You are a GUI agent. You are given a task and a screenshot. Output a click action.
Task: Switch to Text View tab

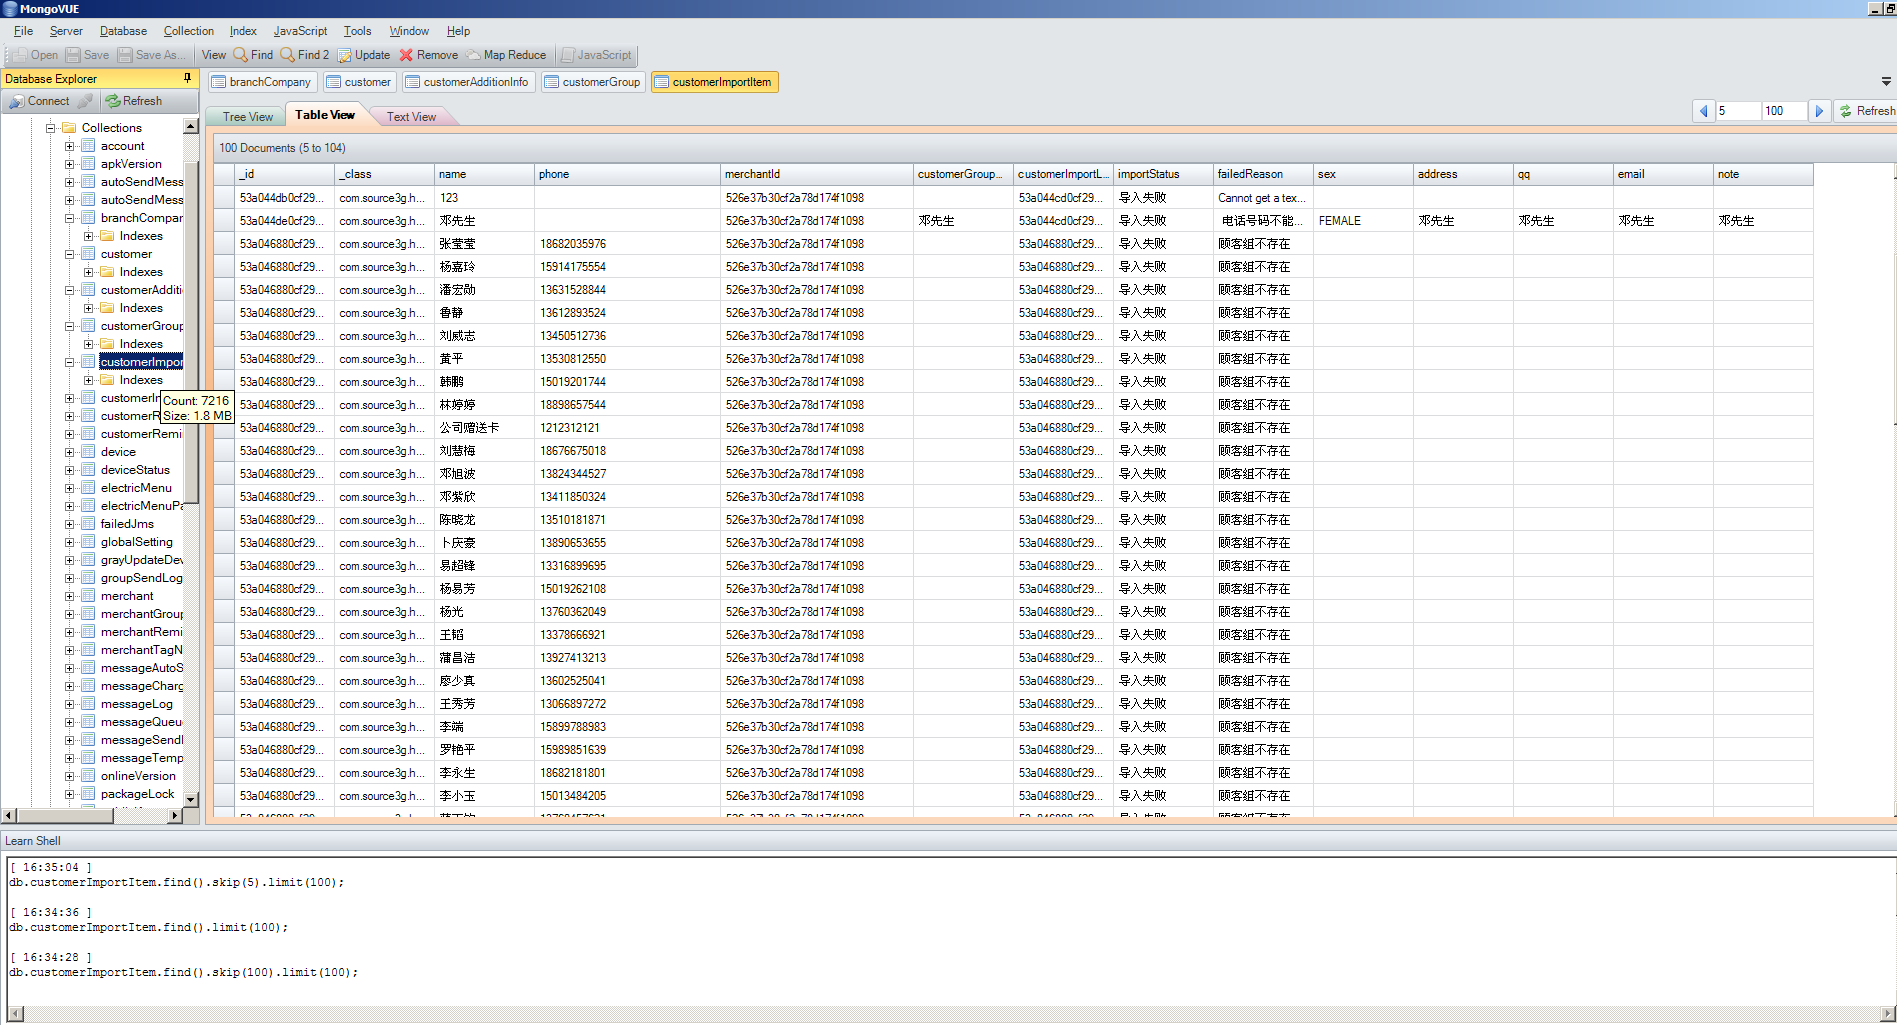click(x=411, y=117)
